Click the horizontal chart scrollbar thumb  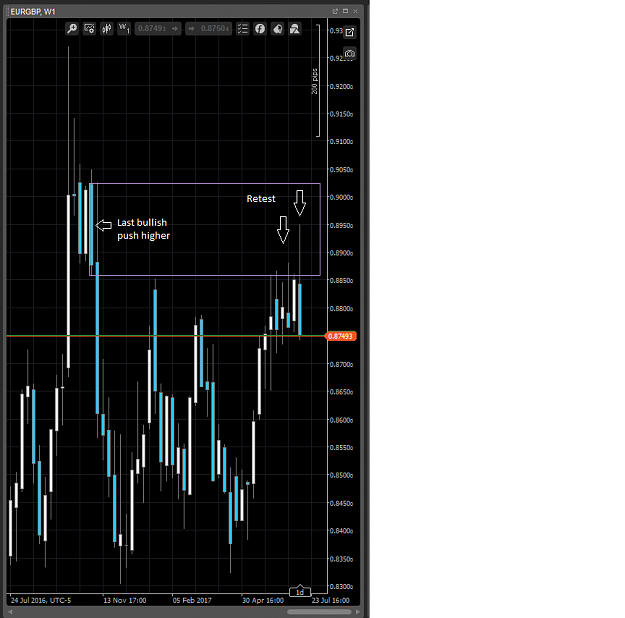point(319,612)
